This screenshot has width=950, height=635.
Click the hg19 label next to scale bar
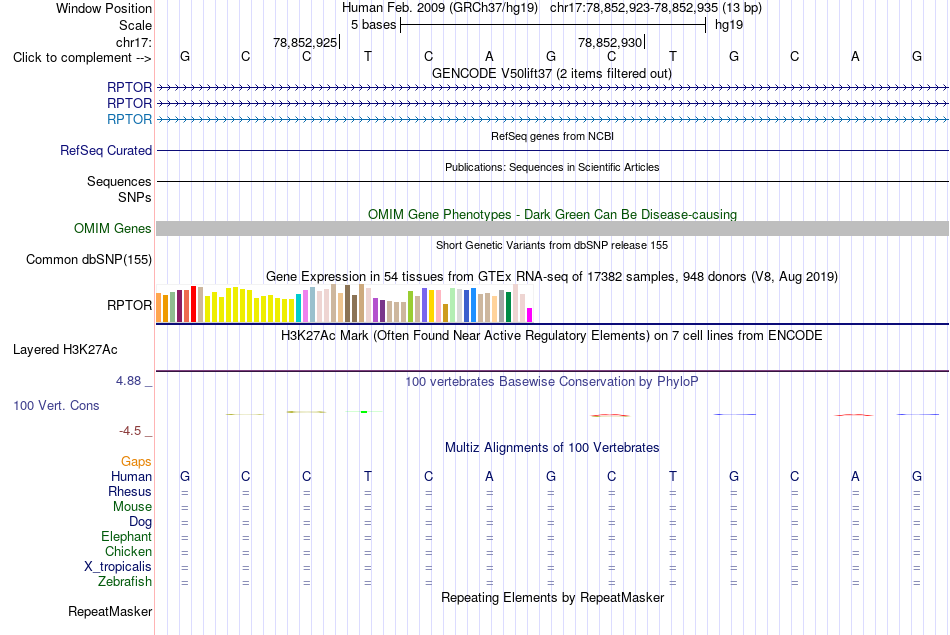point(729,25)
